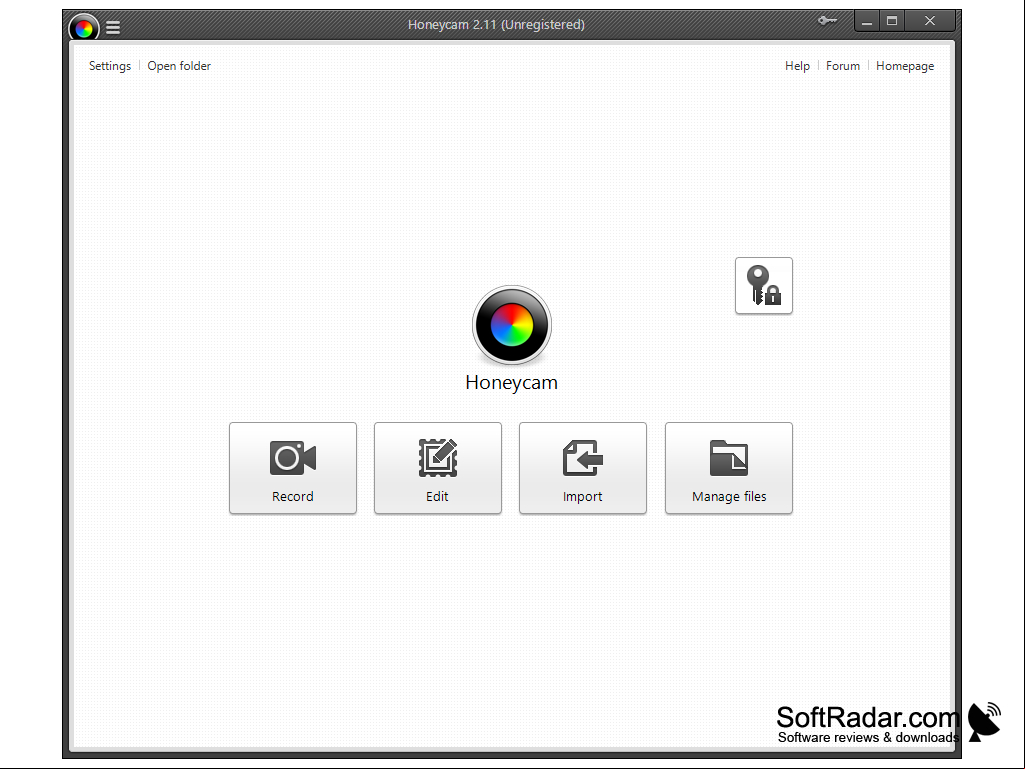1025x769 pixels.
Task: Click the large Honeycam color wheel logo
Action: pyautogui.click(x=512, y=325)
